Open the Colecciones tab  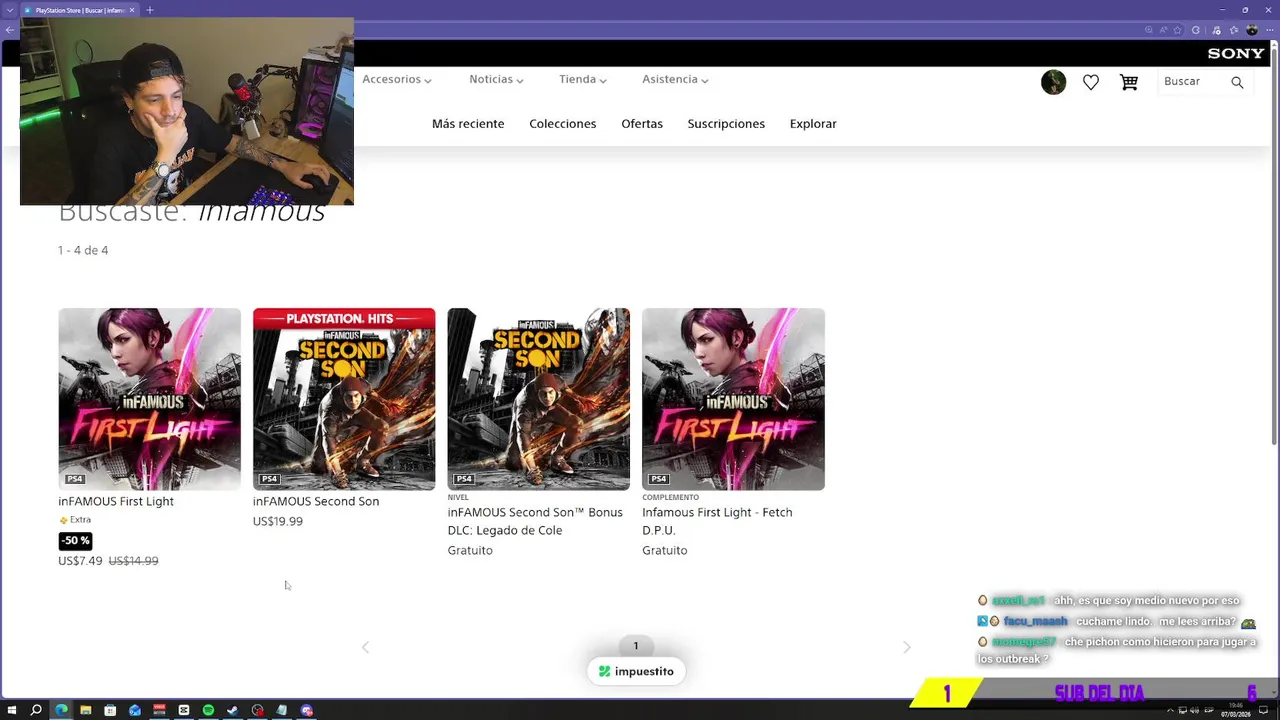click(x=563, y=124)
